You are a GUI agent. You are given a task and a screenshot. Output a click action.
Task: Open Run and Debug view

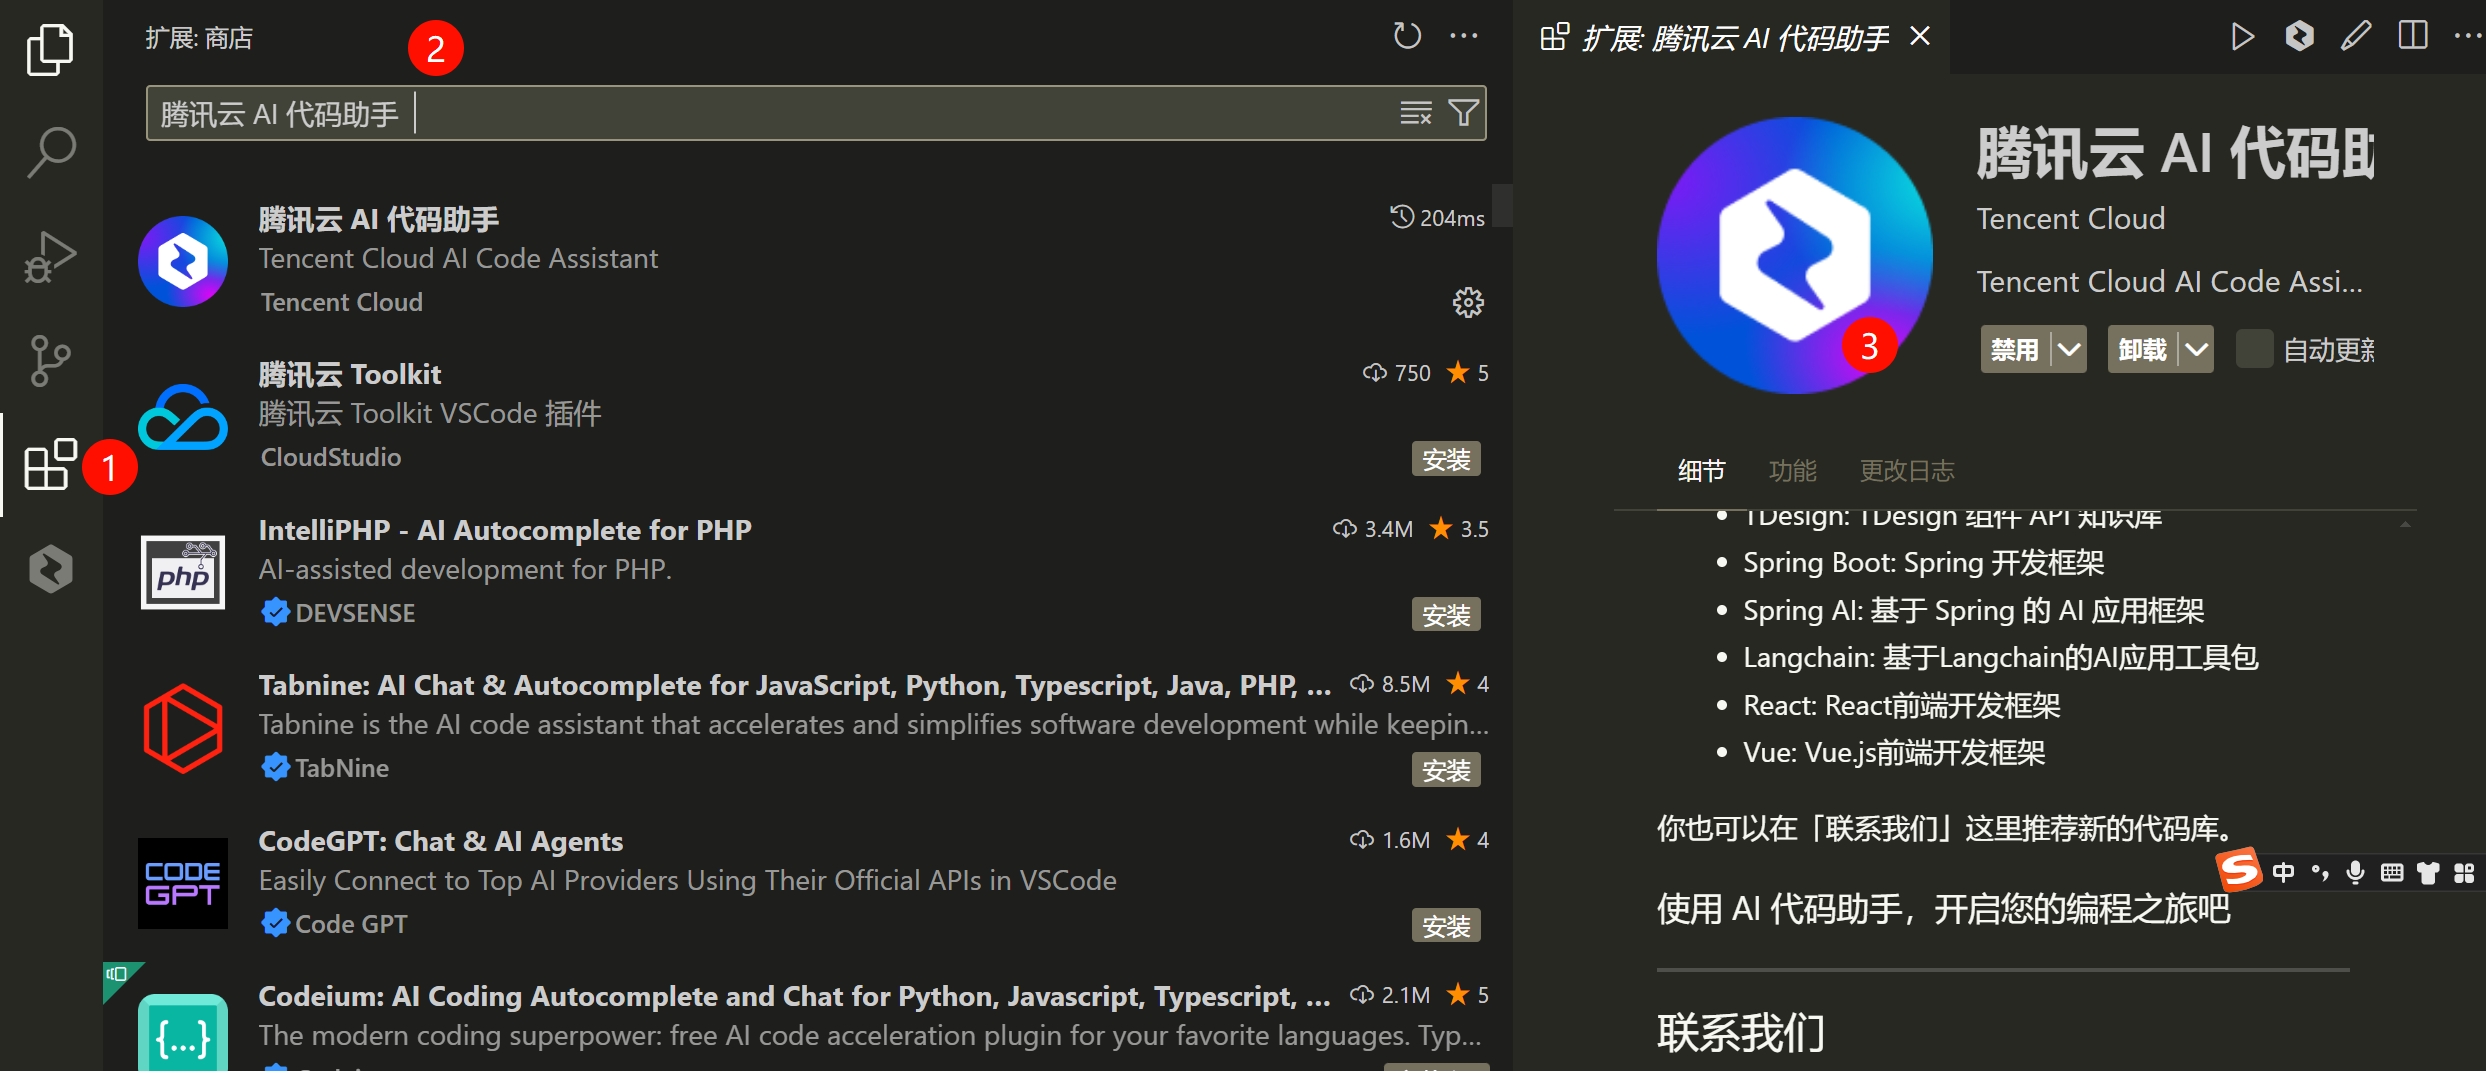[x=50, y=257]
